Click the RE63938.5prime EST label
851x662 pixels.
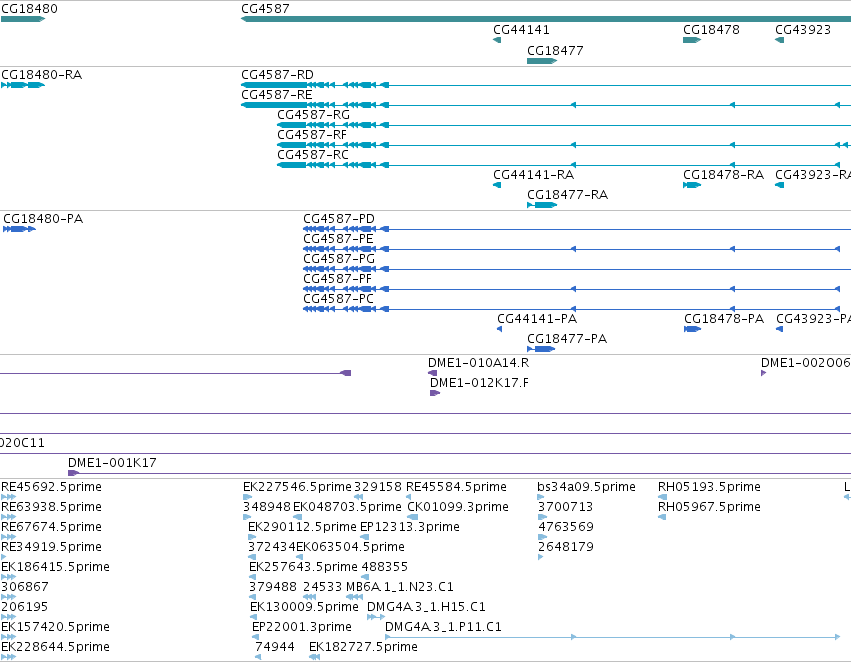click(x=52, y=507)
